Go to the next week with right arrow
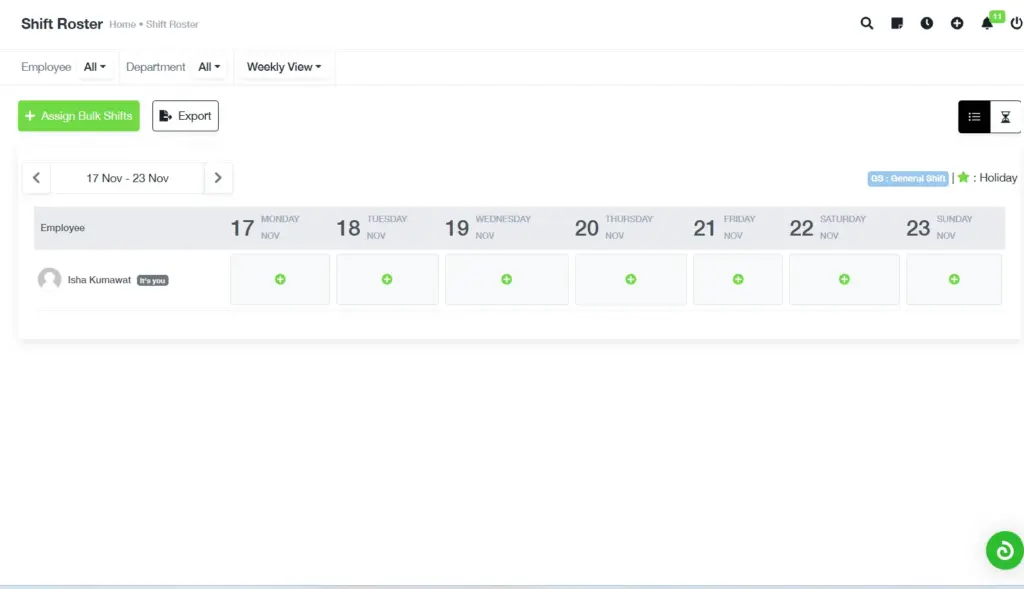Screen dimensions: 1024x589 [x=218, y=177]
